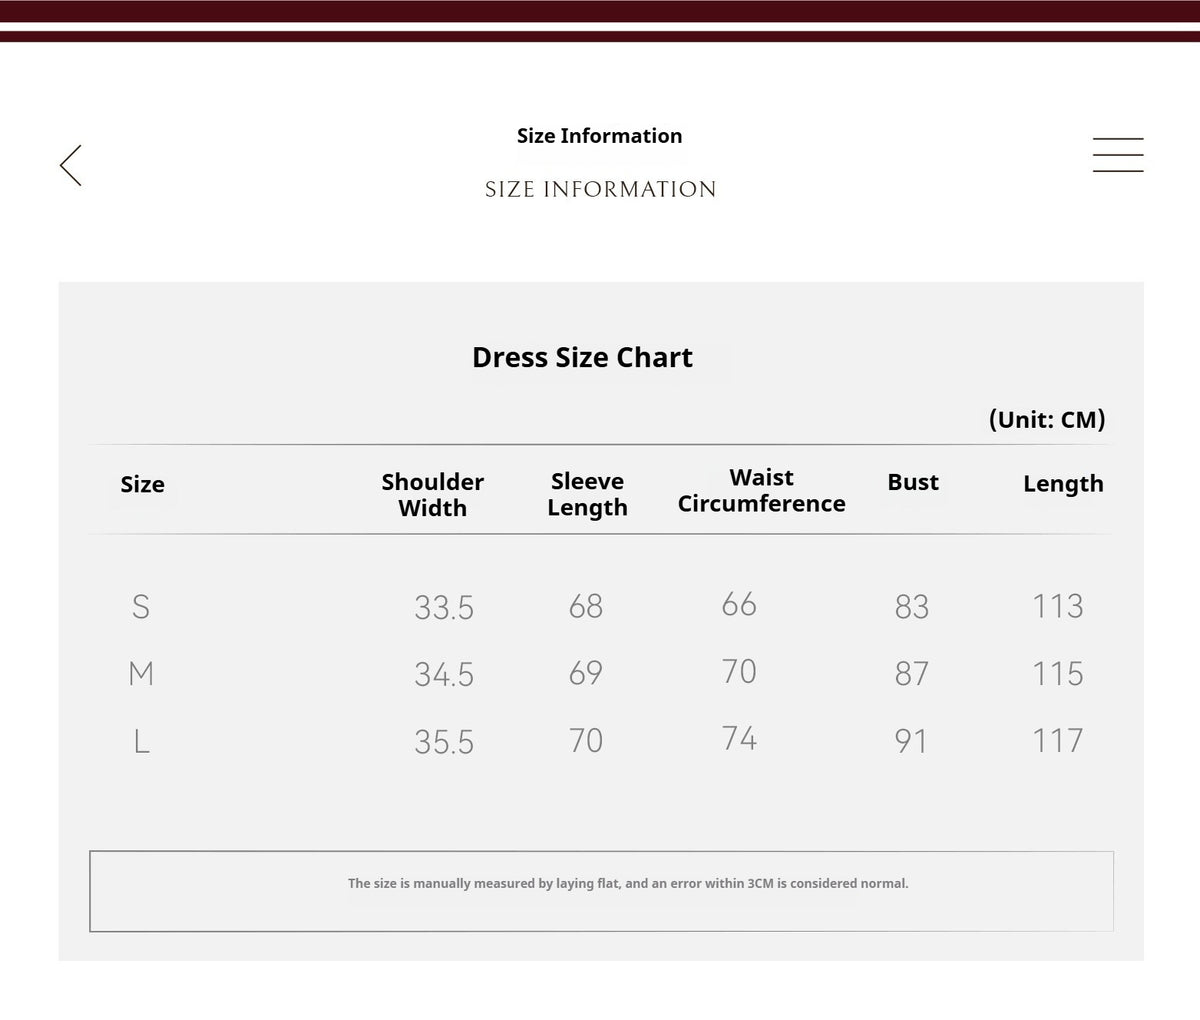Click the manual measurement error note
Viewport: 1200px width, 1020px height.
(x=628, y=883)
